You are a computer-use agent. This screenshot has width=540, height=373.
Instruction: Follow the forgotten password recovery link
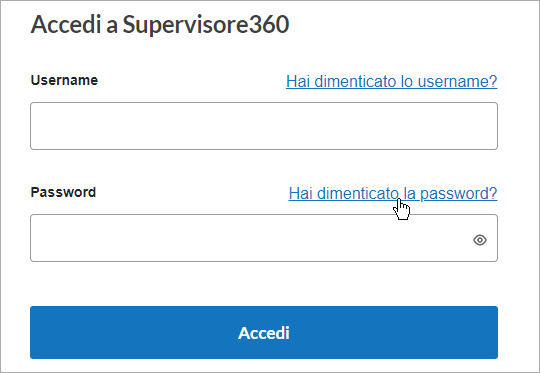393,194
